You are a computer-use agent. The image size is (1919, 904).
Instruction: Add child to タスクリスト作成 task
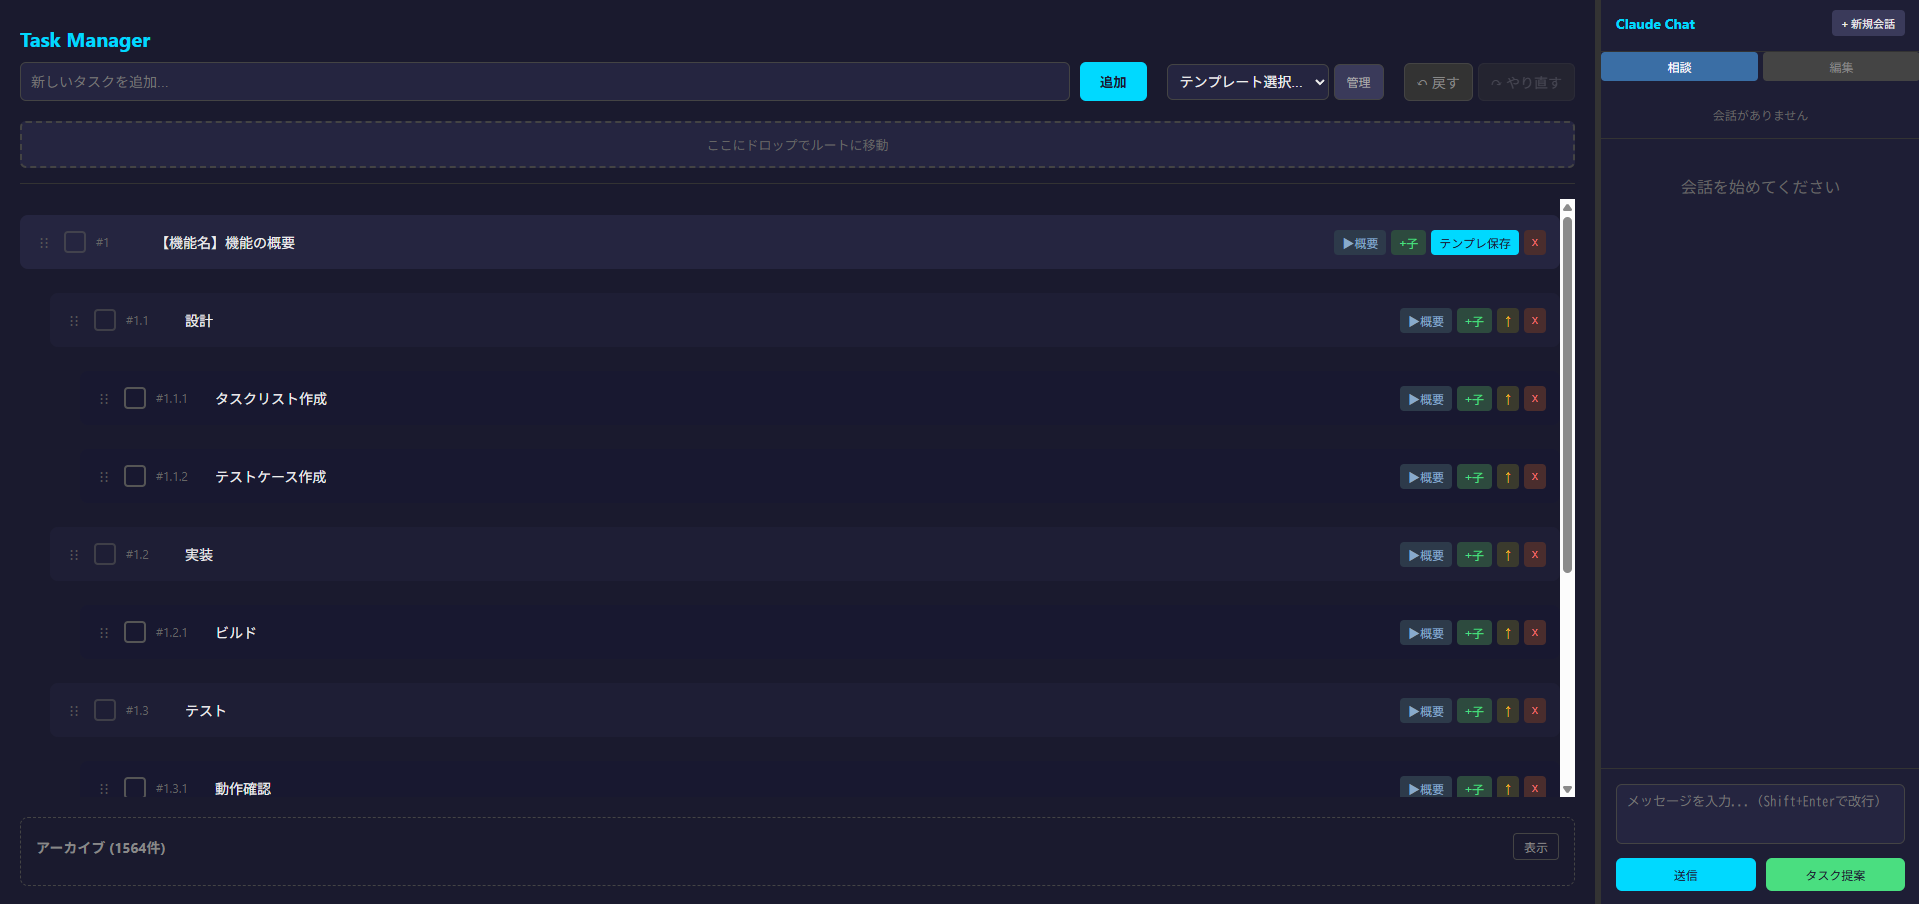coord(1474,399)
